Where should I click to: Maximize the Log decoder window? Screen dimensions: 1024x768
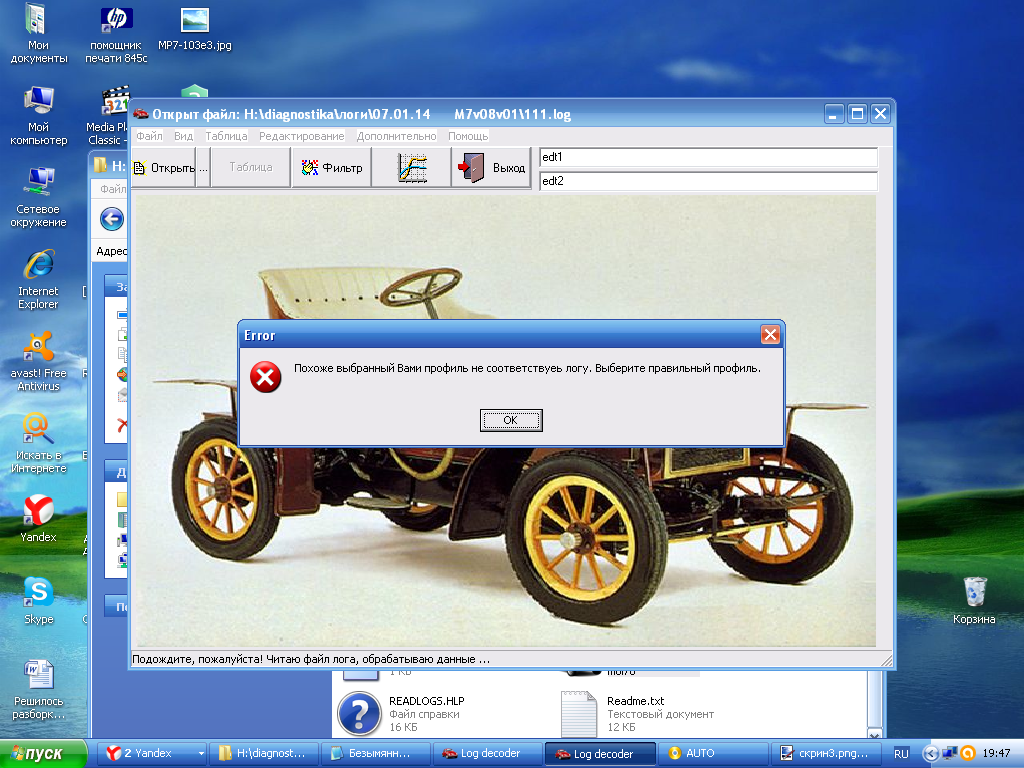tap(857, 114)
